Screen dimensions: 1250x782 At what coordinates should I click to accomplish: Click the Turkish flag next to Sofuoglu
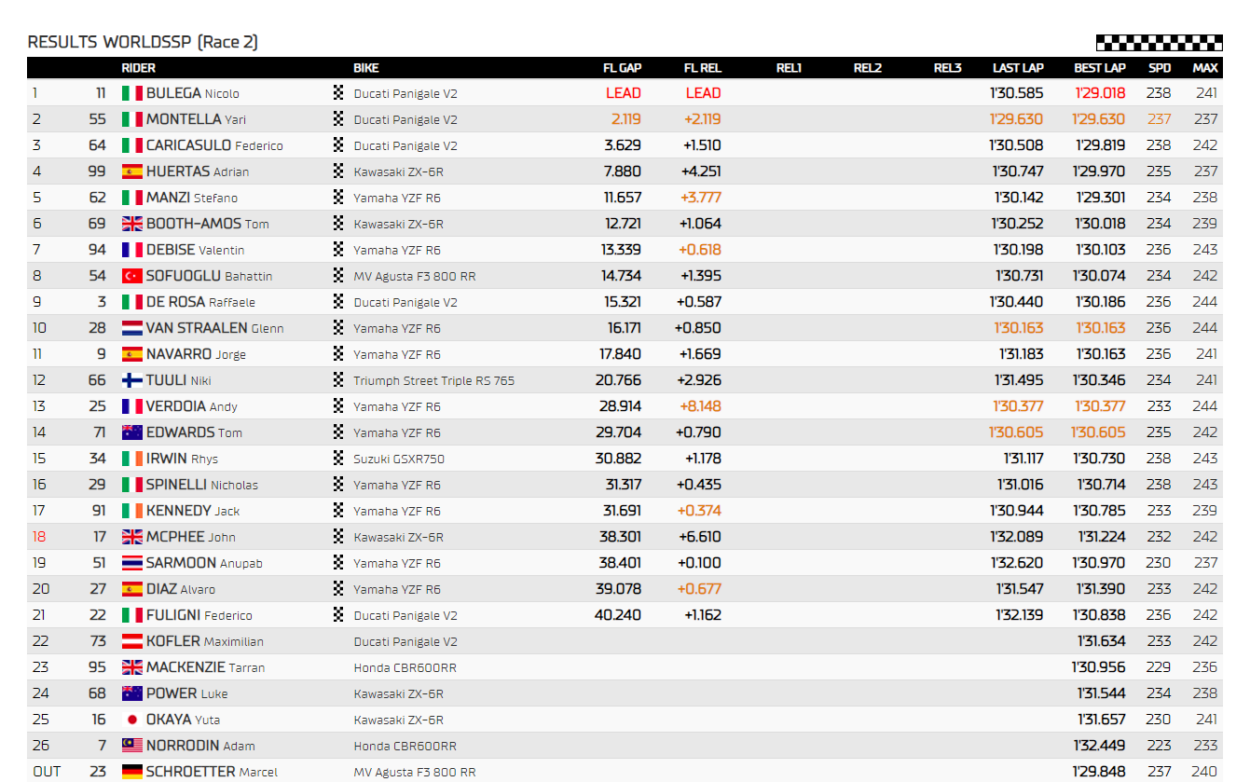click(x=132, y=276)
